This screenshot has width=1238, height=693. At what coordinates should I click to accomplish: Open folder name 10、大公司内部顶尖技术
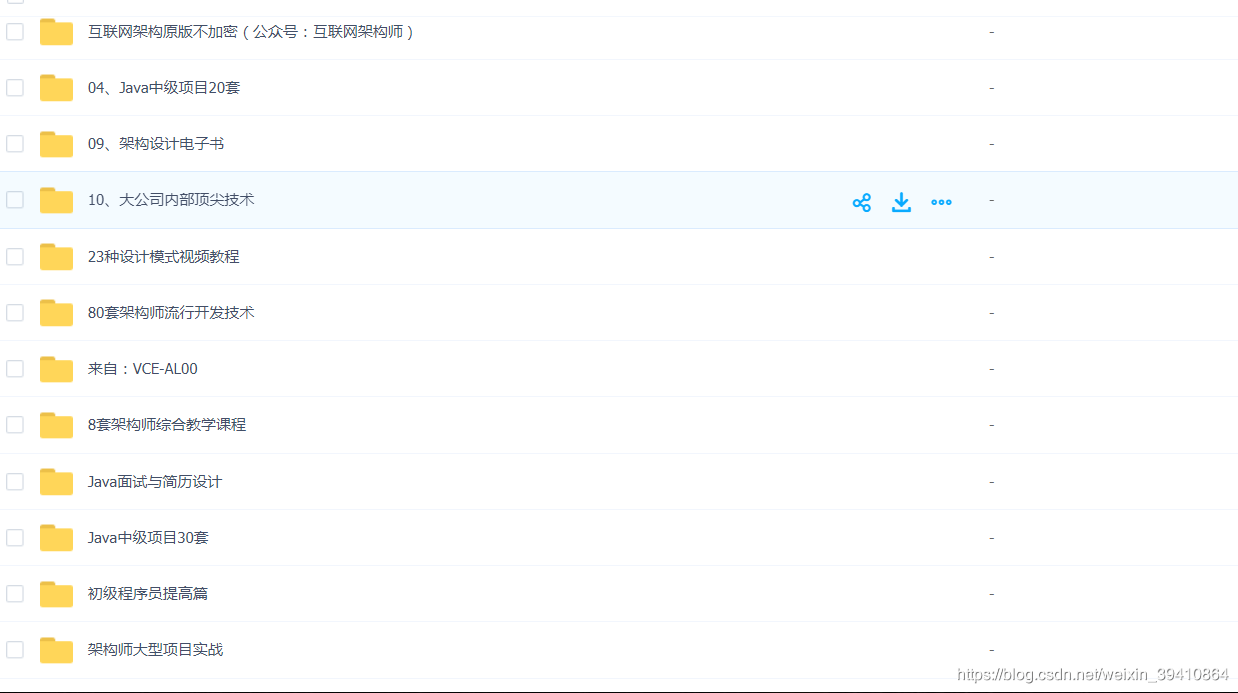(x=171, y=200)
